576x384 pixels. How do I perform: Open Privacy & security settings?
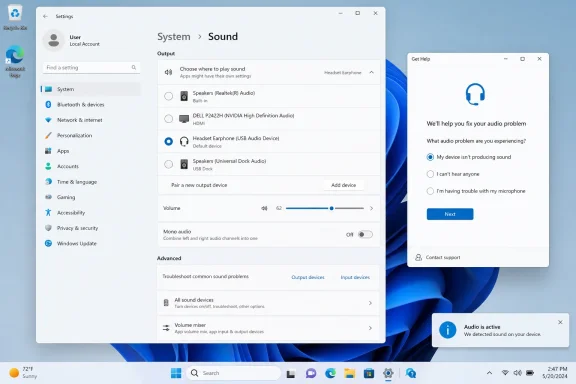click(90, 228)
